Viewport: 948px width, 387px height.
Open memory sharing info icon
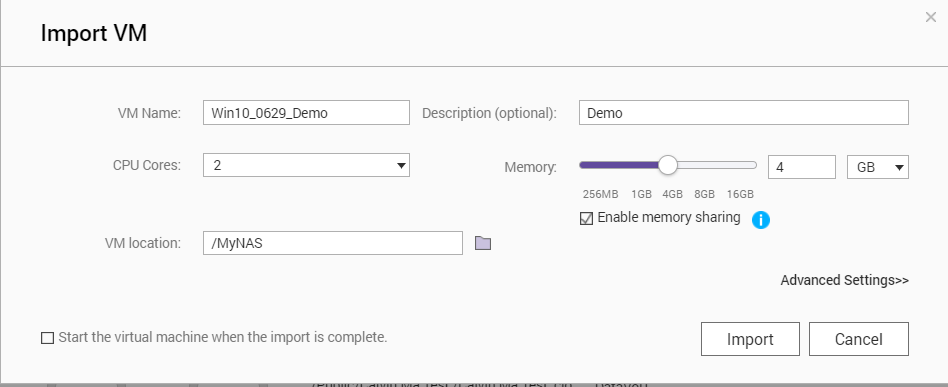tap(761, 220)
